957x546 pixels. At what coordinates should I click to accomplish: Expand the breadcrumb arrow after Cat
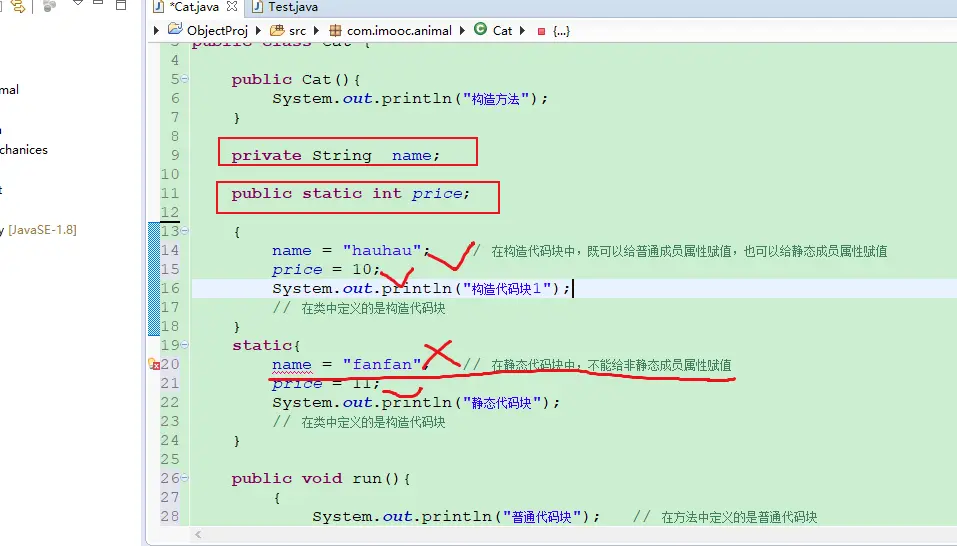click(522, 31)
